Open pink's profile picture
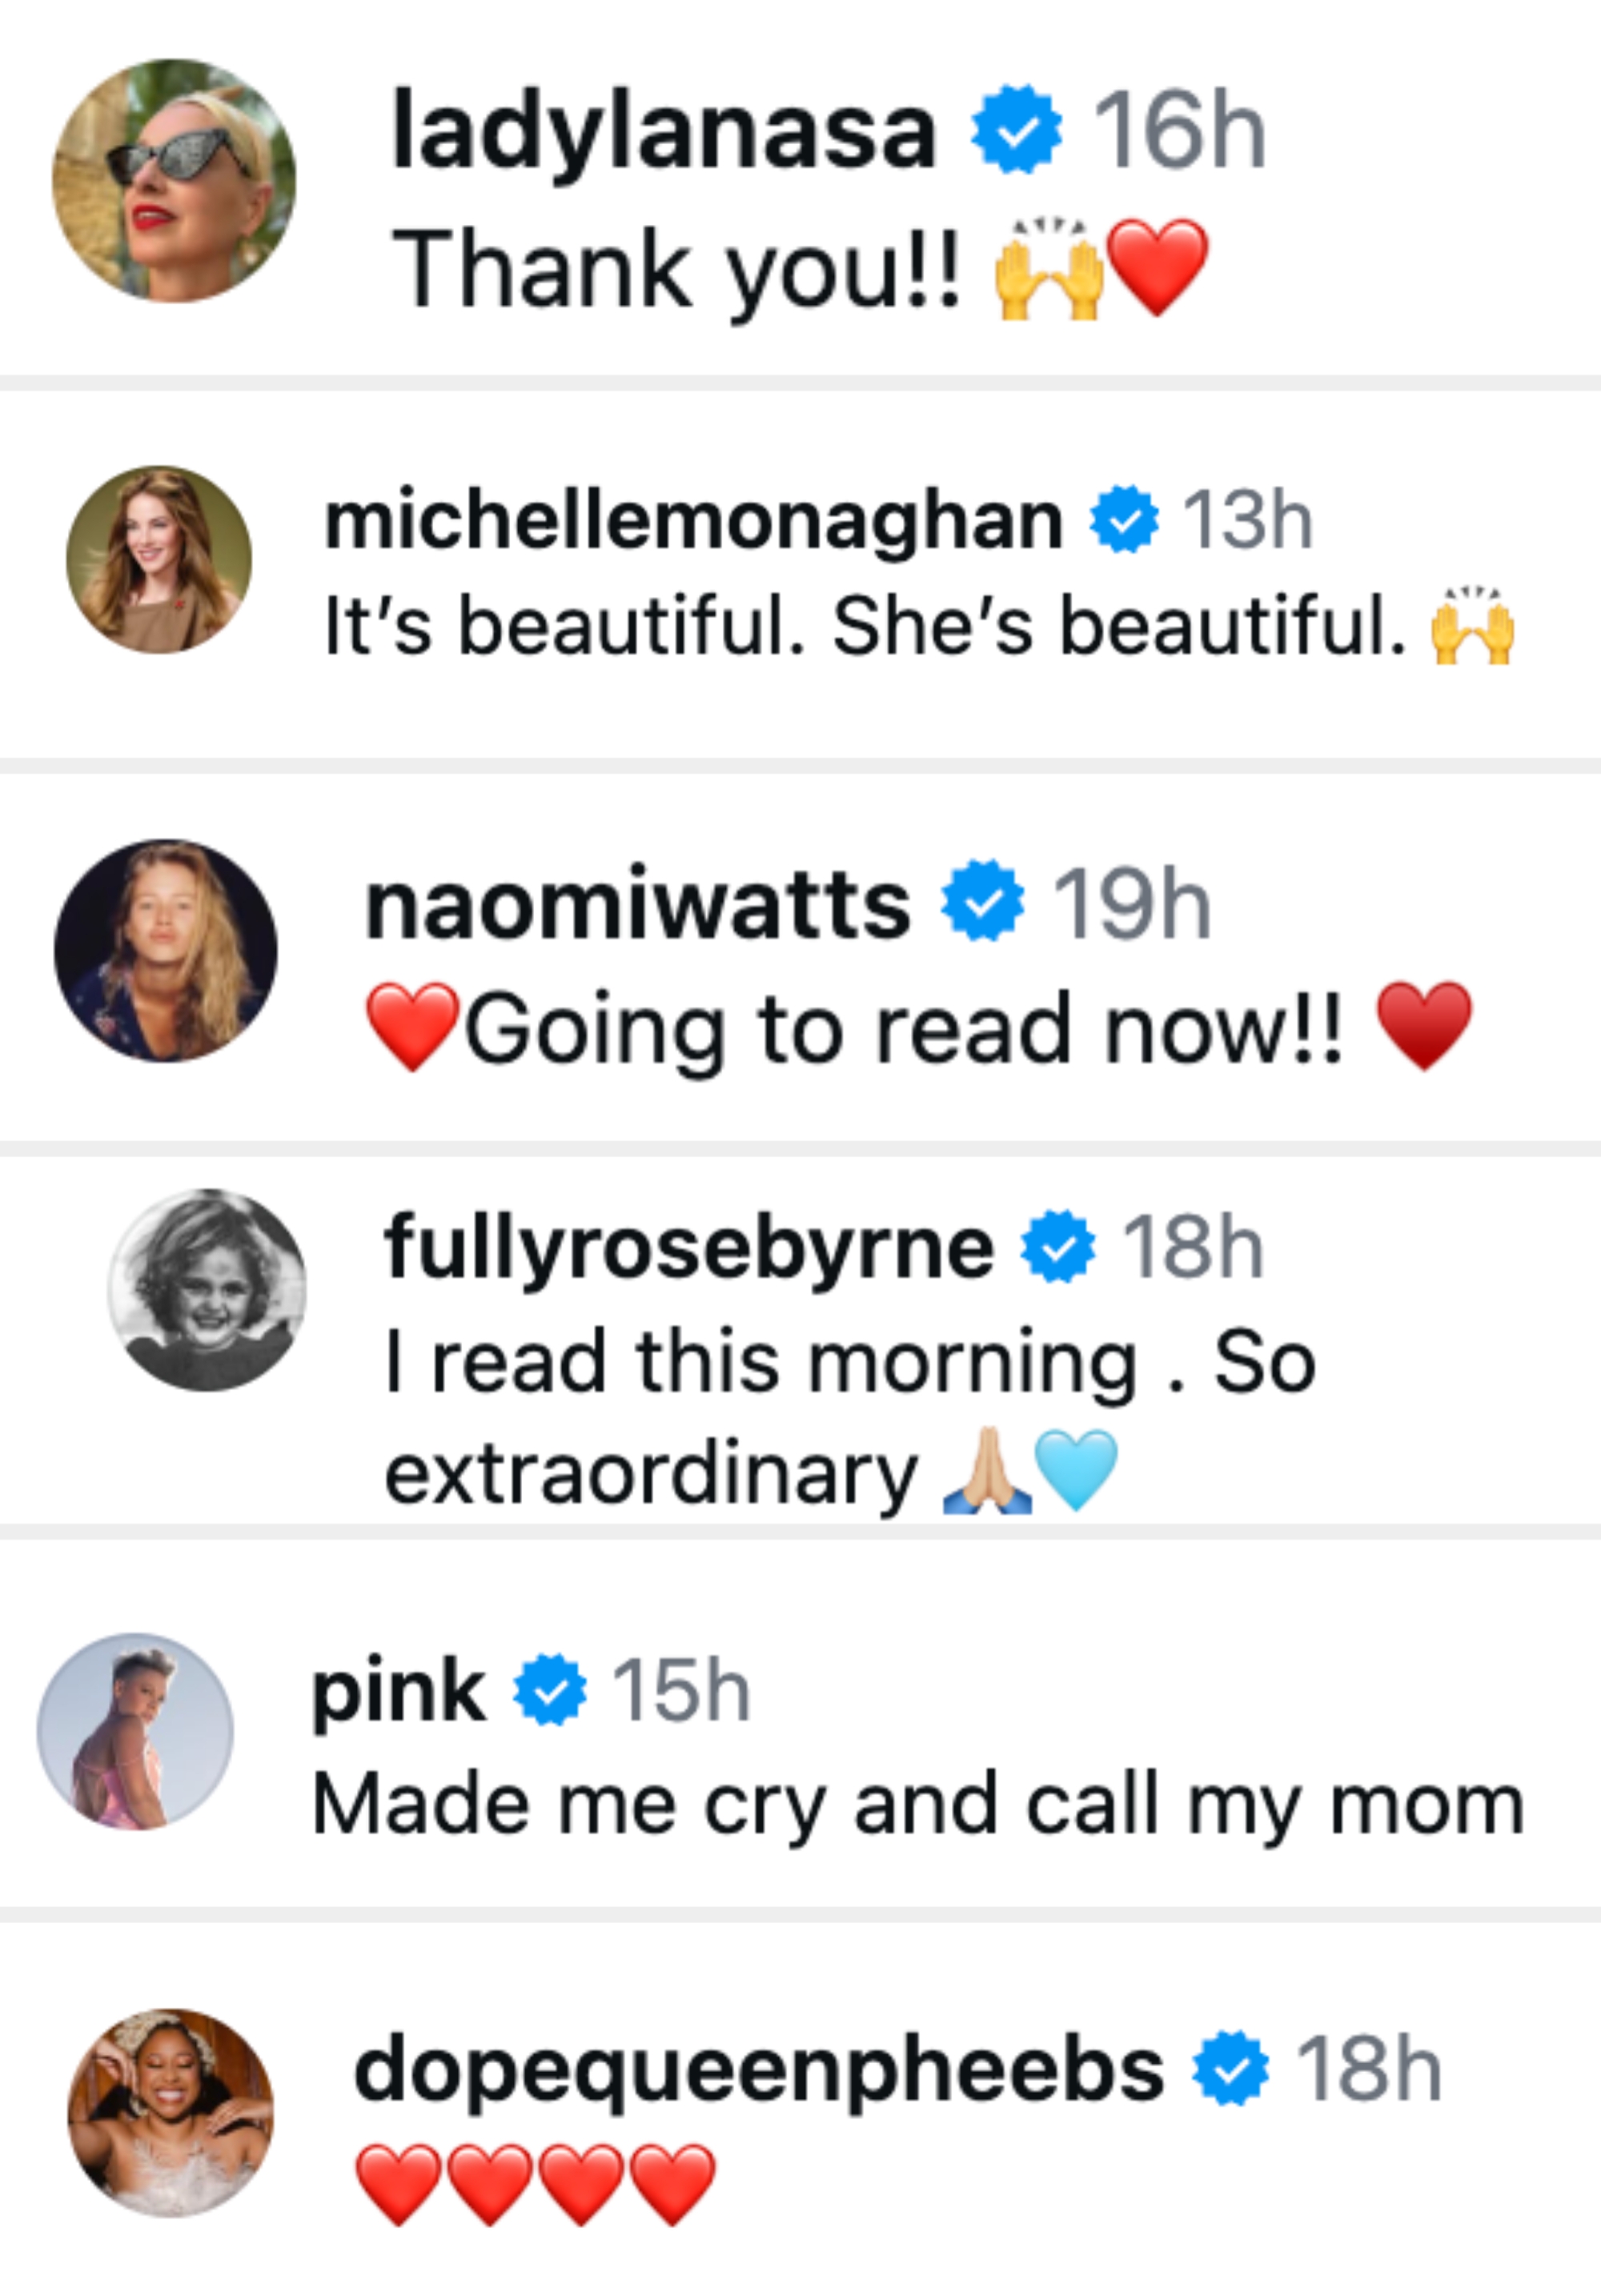1601x2296 pixels. [135, 1731]
